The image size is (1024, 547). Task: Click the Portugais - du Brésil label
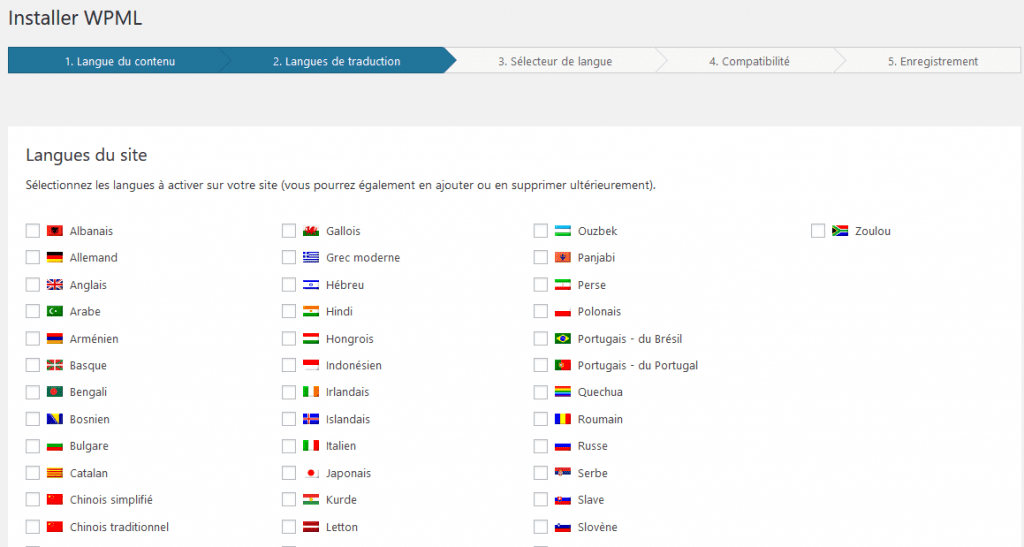630,339
